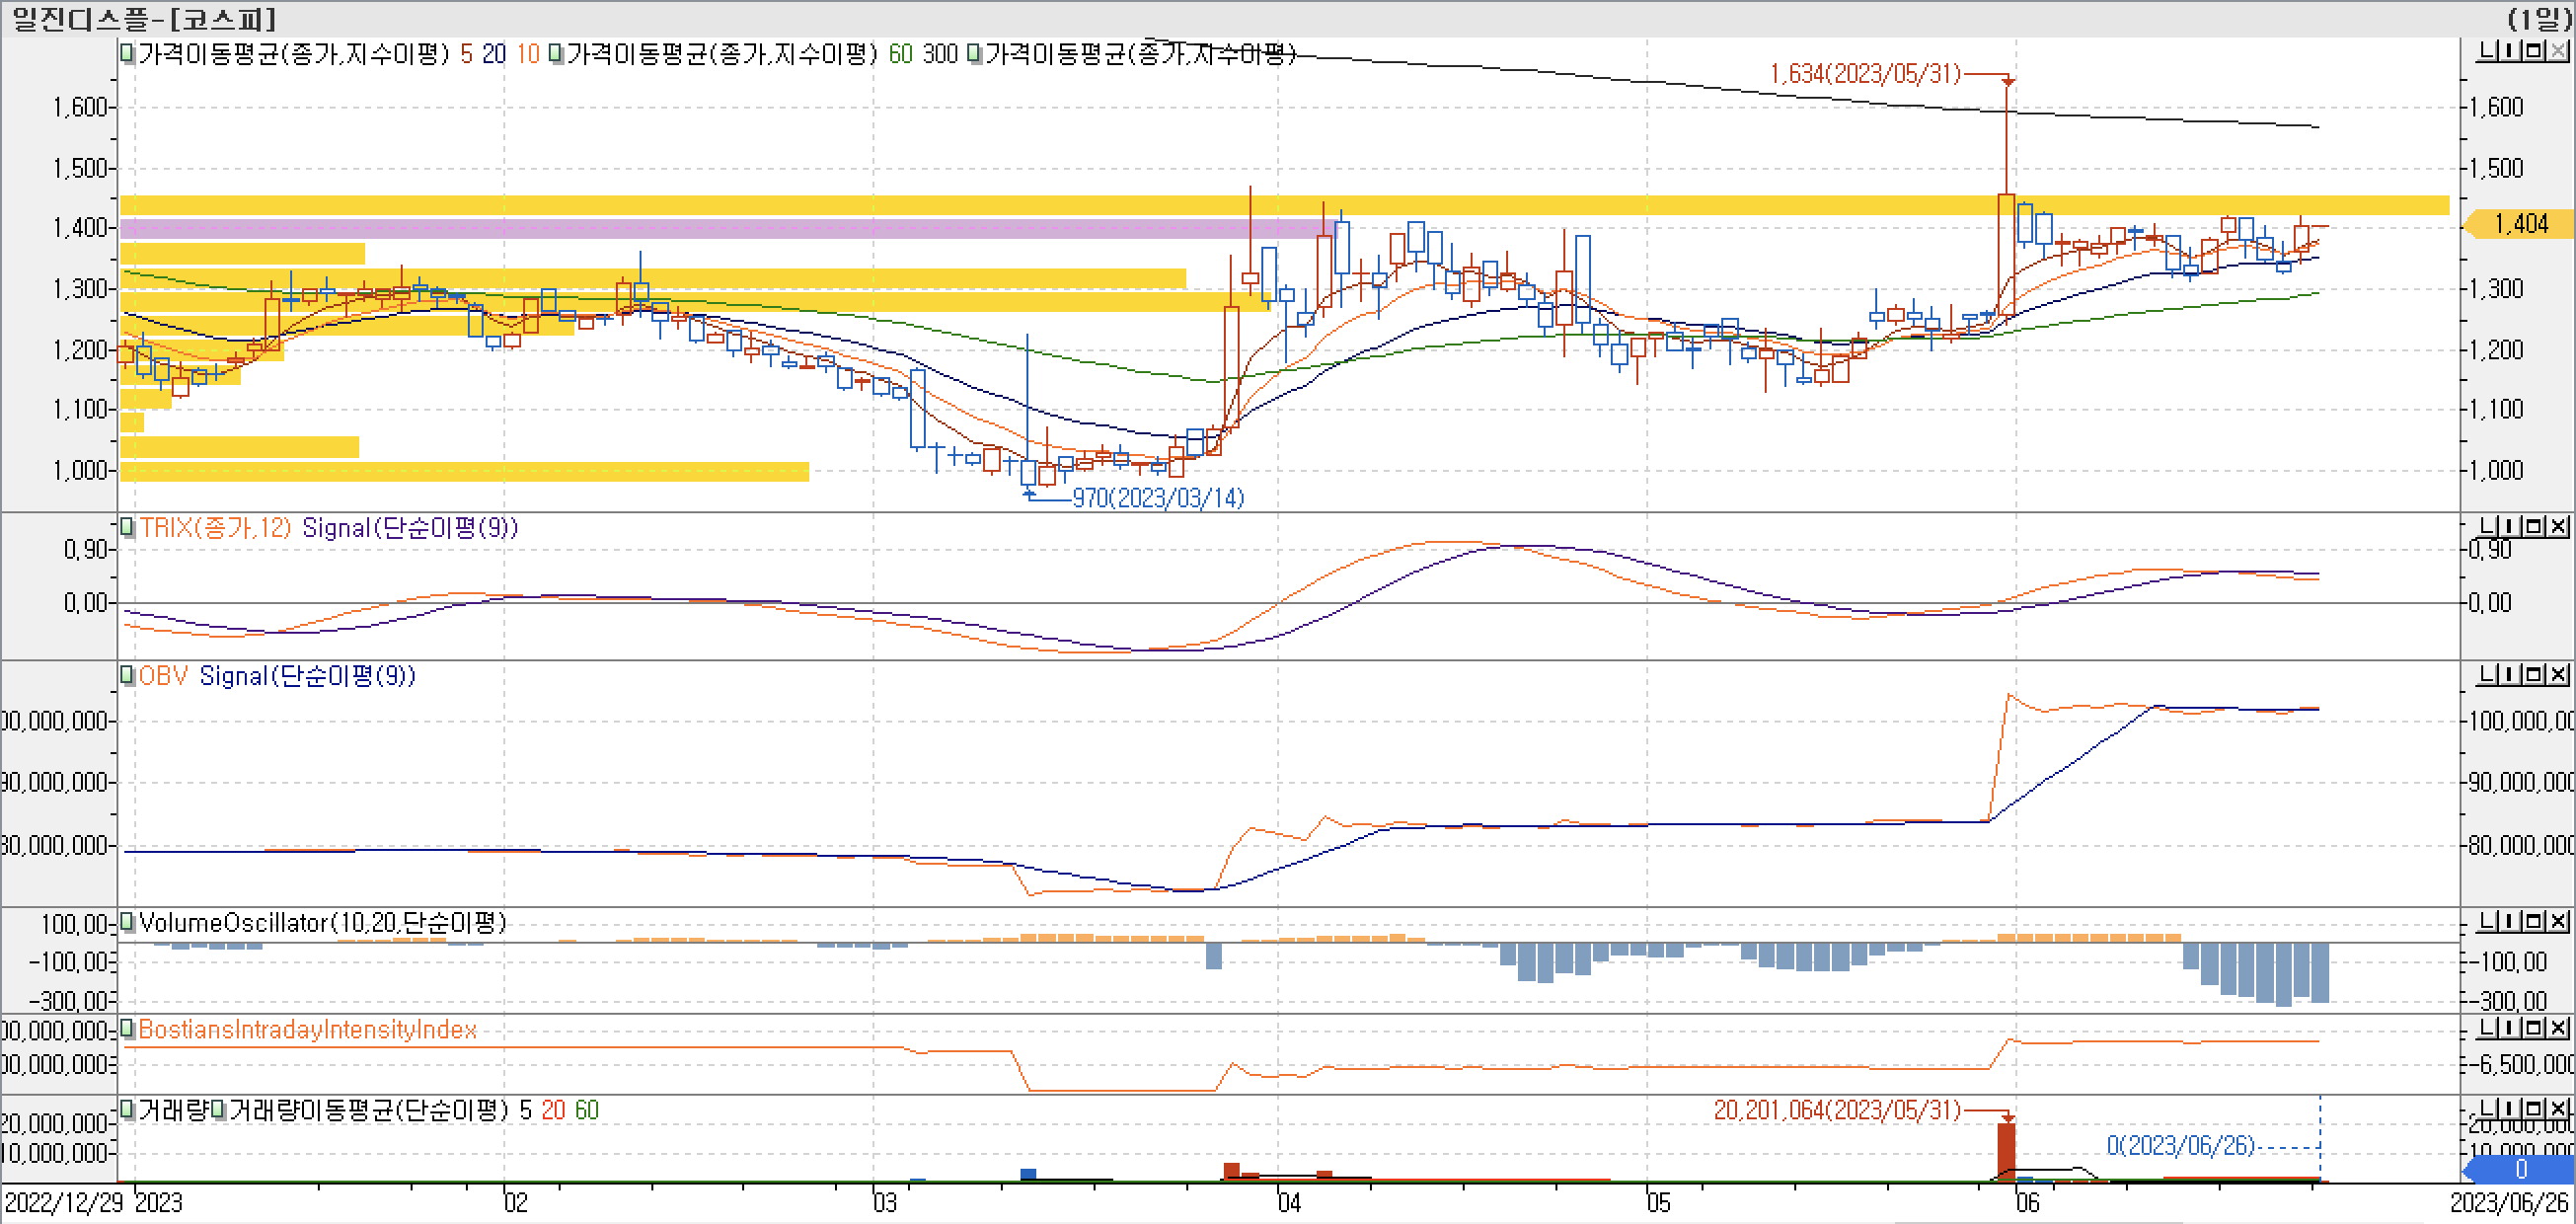This screenshot has width=2576, height=1224.
Task: Click the vertical bar icon in price panel
Action: 2511,50
